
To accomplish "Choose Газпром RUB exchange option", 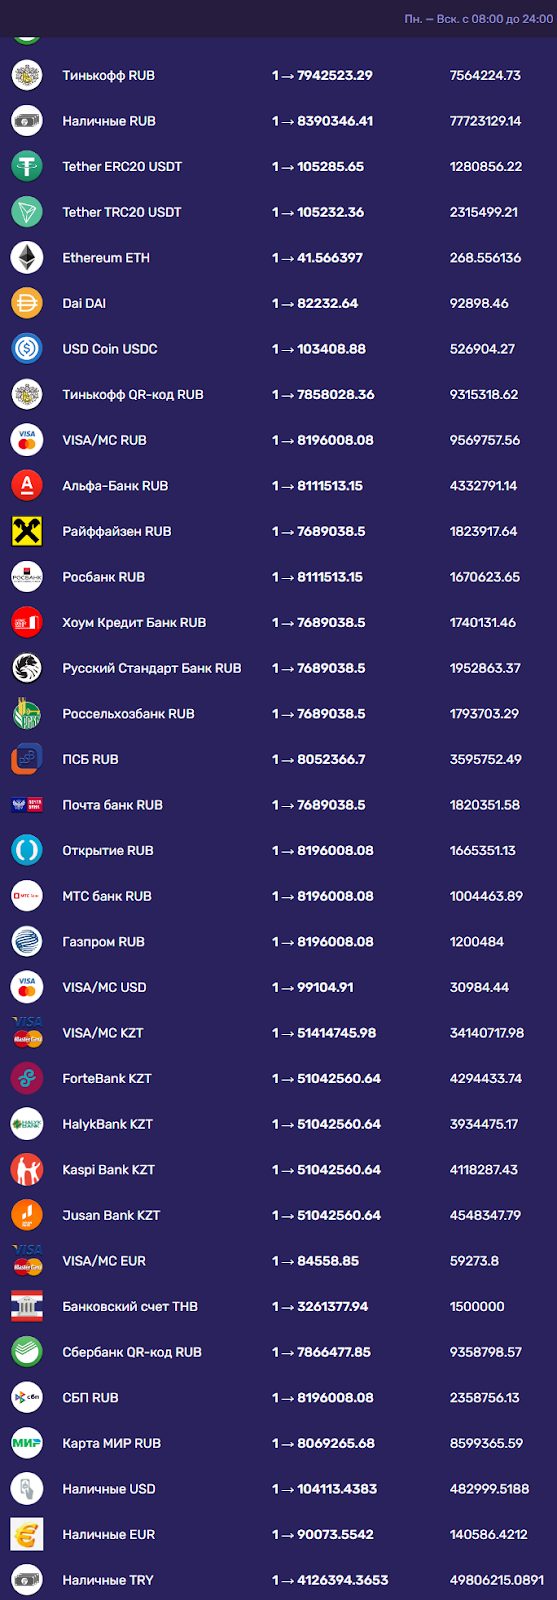I will [278, 941].
